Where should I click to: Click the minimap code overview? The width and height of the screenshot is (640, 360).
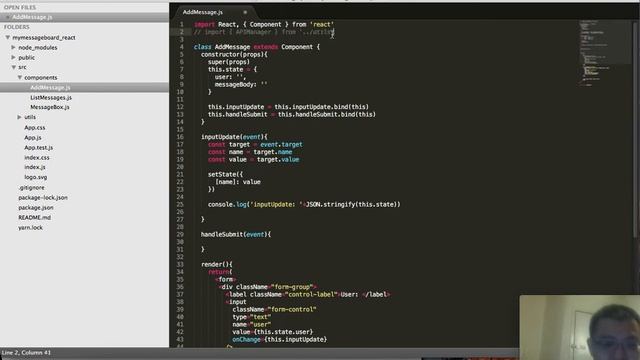604,53
